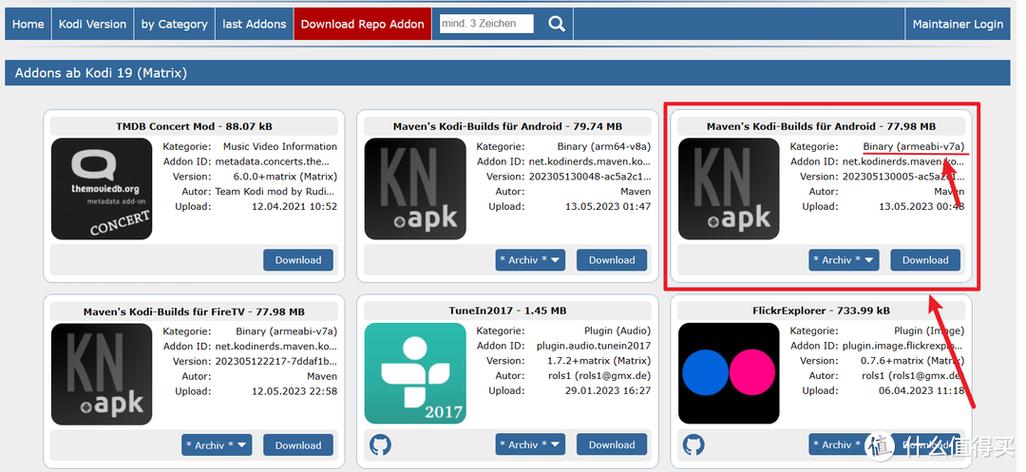This screenshot has height=472, width=1026.
Task: Open Download Repo Addon tab
Action: coord(363,24)
